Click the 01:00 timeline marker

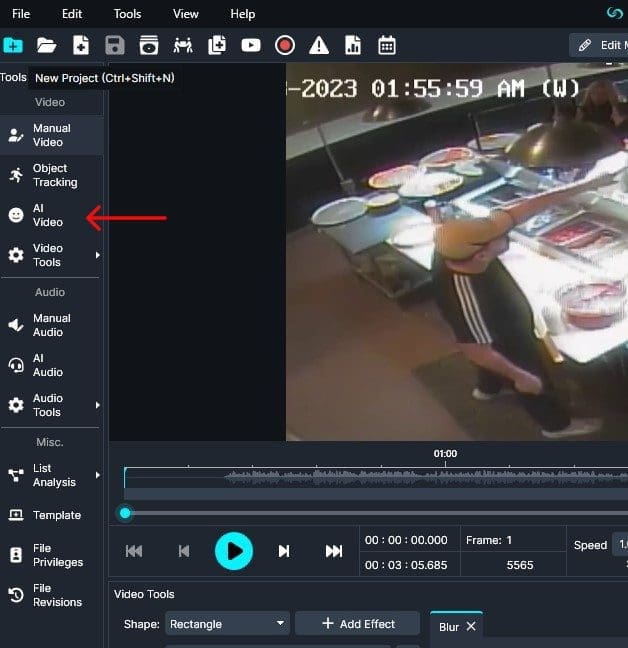tap(445, 454)
